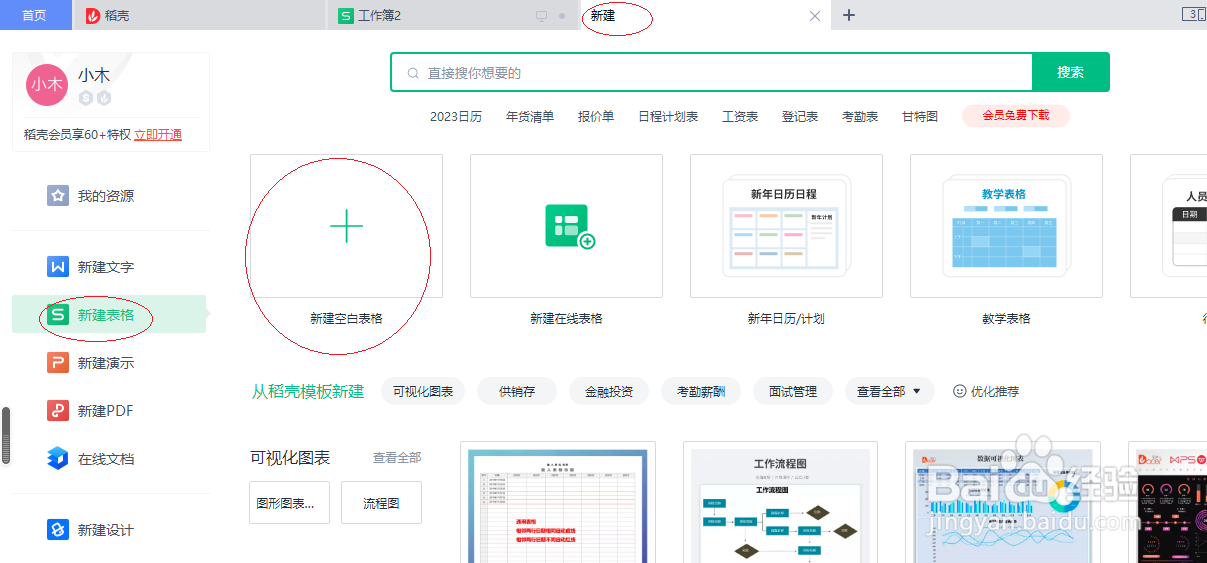Click the S membership badge under 小木
Screen dimensions: 1207x563
(x=86, y=98)
